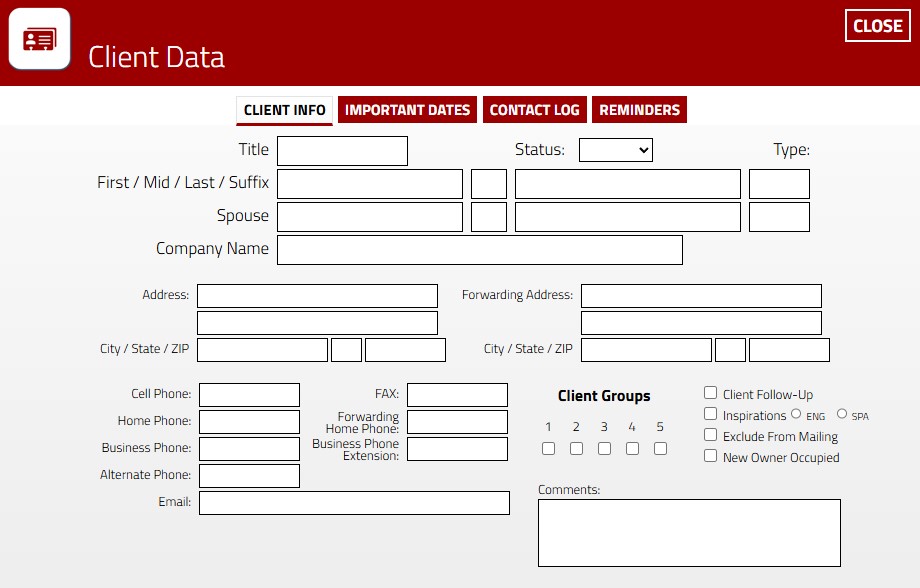The height and width of the screenshot is (588, 920).
Task: Click the second Address line field
Action: point(317,323)
